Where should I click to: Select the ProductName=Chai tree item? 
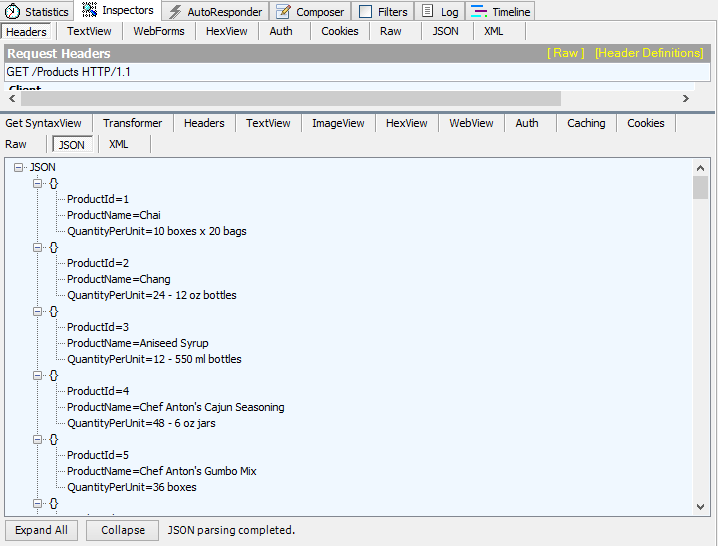[x=113, y=215]
